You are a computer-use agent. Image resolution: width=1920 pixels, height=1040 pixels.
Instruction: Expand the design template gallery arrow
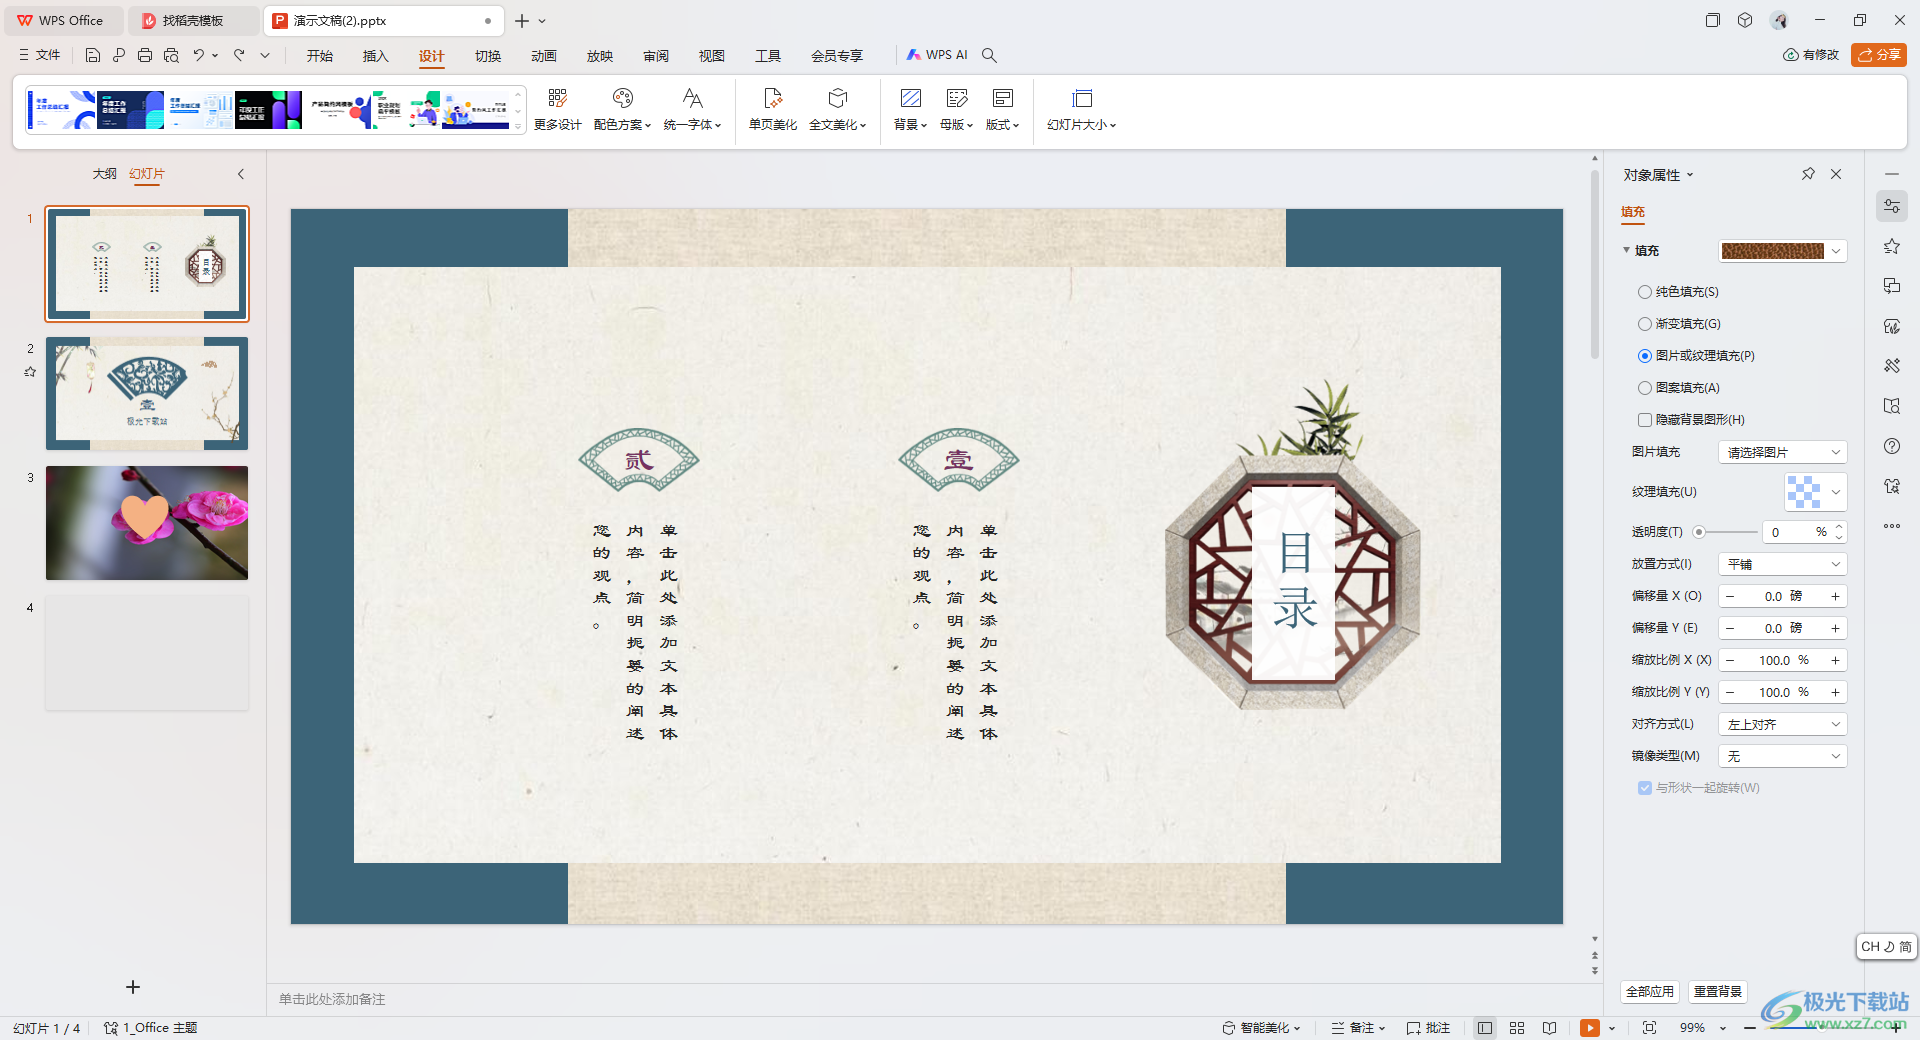coord(518,126)
